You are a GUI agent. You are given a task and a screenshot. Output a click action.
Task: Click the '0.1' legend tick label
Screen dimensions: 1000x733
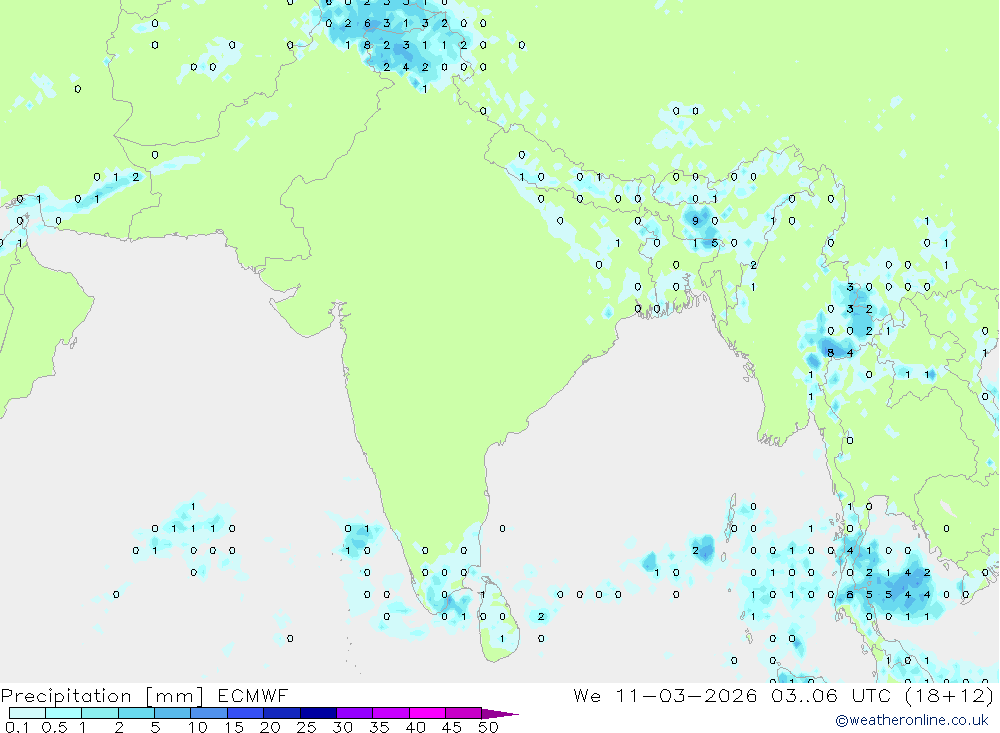tap(18, 727)
